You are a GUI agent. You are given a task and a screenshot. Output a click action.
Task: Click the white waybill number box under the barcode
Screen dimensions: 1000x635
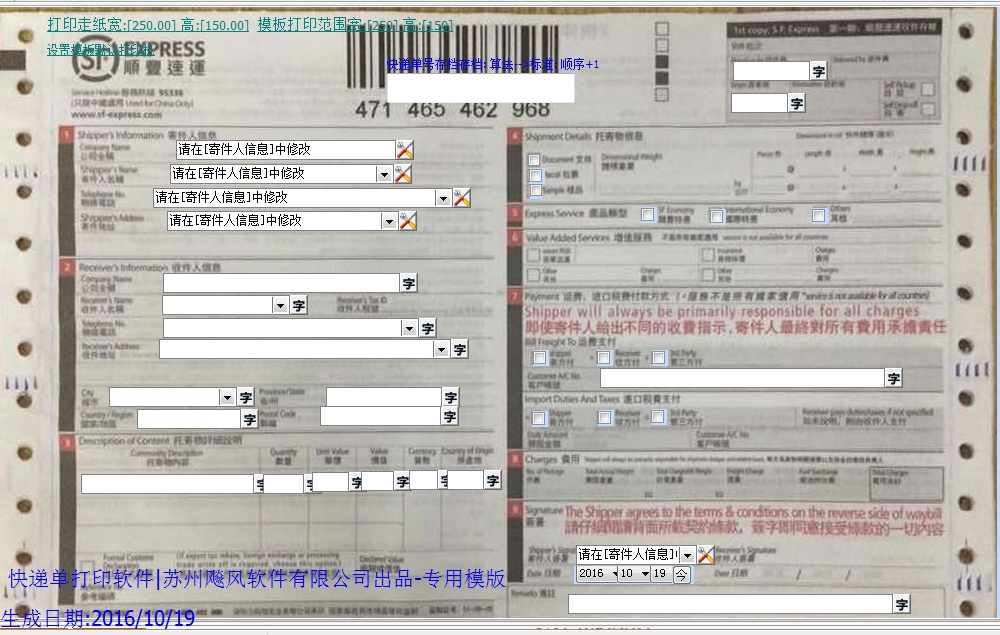(480, 88)
